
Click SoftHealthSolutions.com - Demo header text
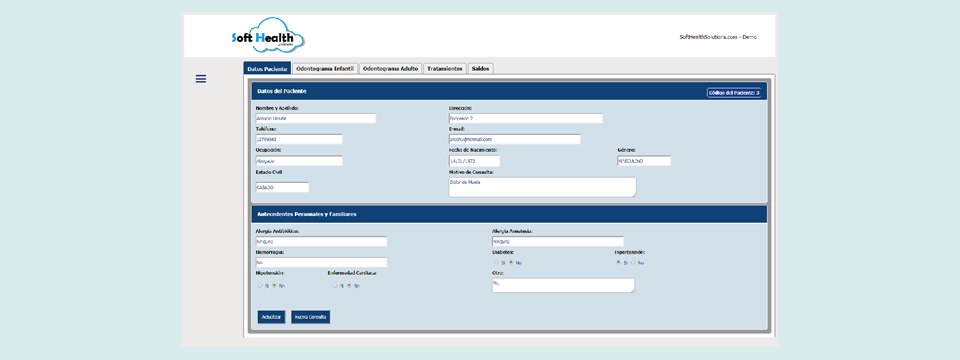(x=718, y=37)
